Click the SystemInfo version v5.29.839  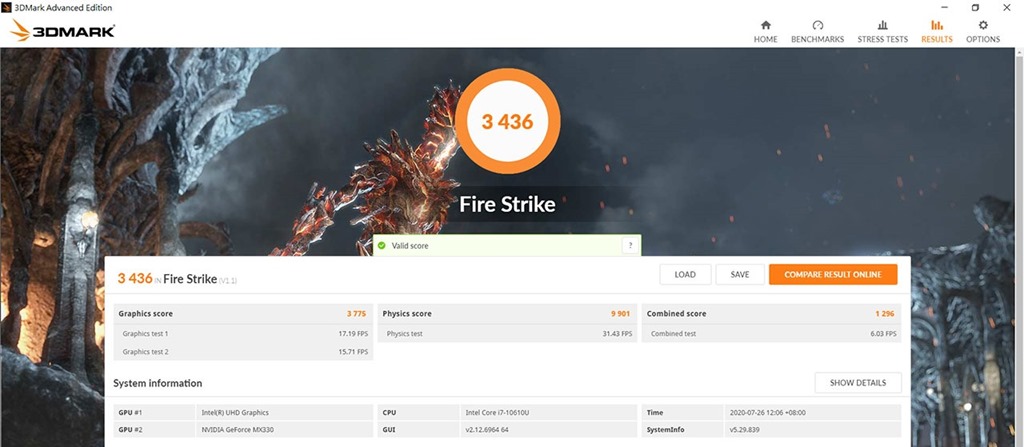[x=744, y=430]
